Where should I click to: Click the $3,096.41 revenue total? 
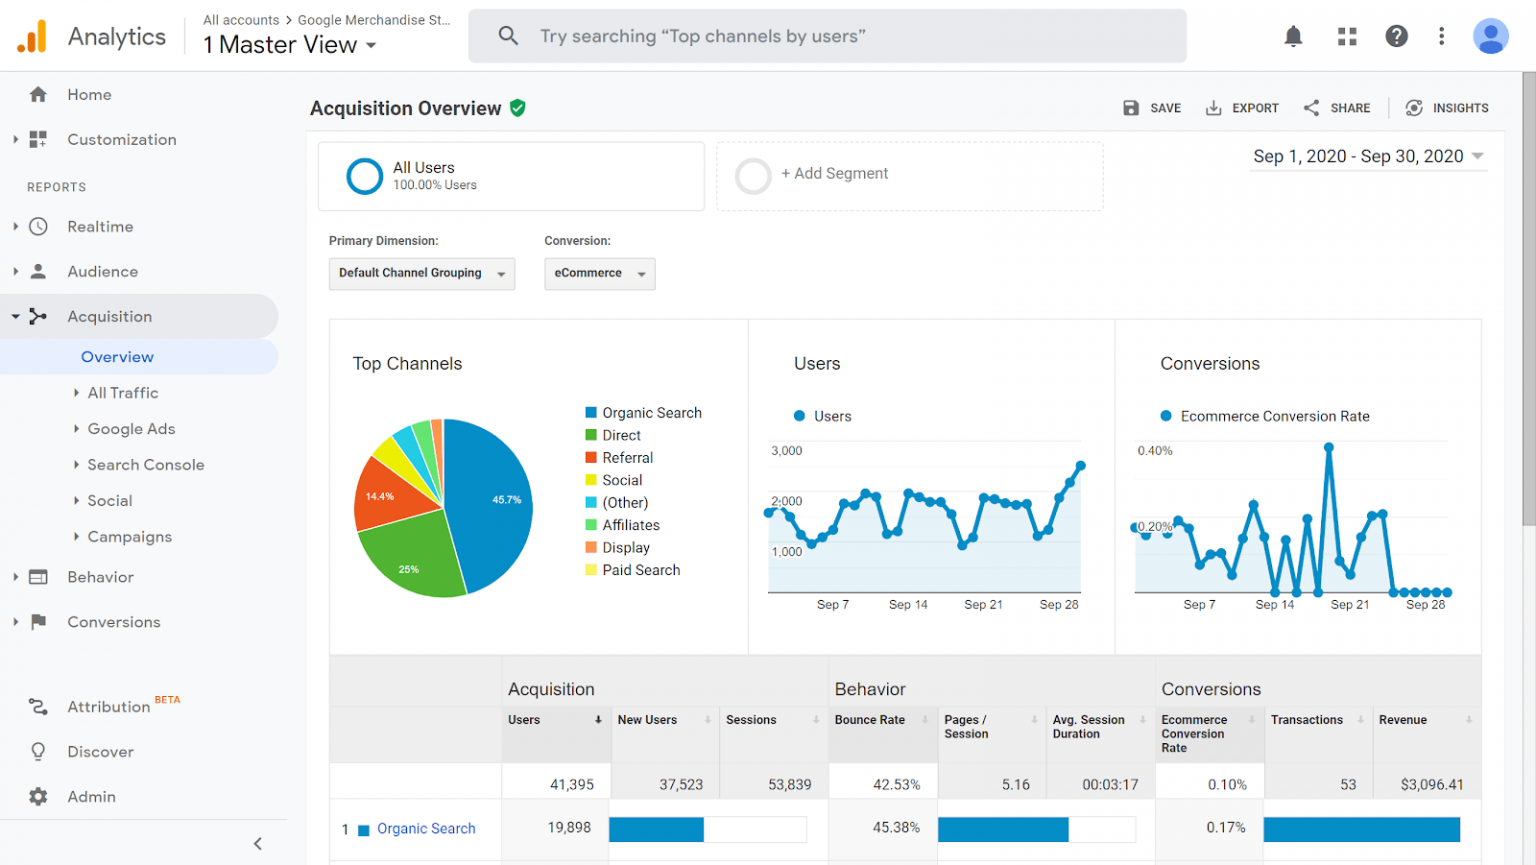point(1432,785)
